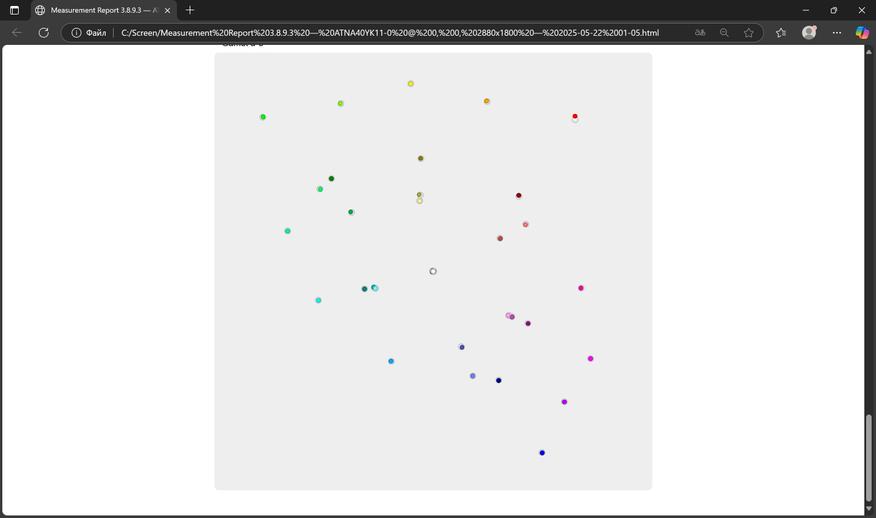The width and height of the screenshot is (876, 518).
Task: Click the lower magenta right-side point
Action: tap(591, 359)
